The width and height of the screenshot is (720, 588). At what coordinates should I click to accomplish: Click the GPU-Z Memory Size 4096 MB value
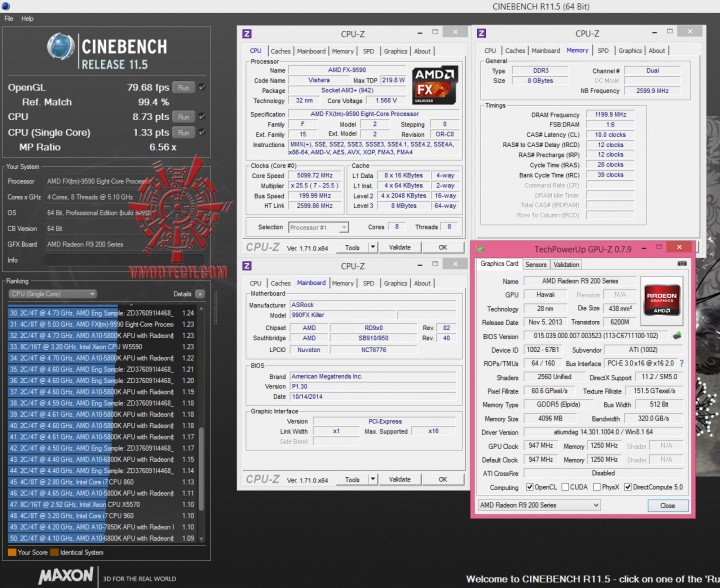click(x=550, y=419)
